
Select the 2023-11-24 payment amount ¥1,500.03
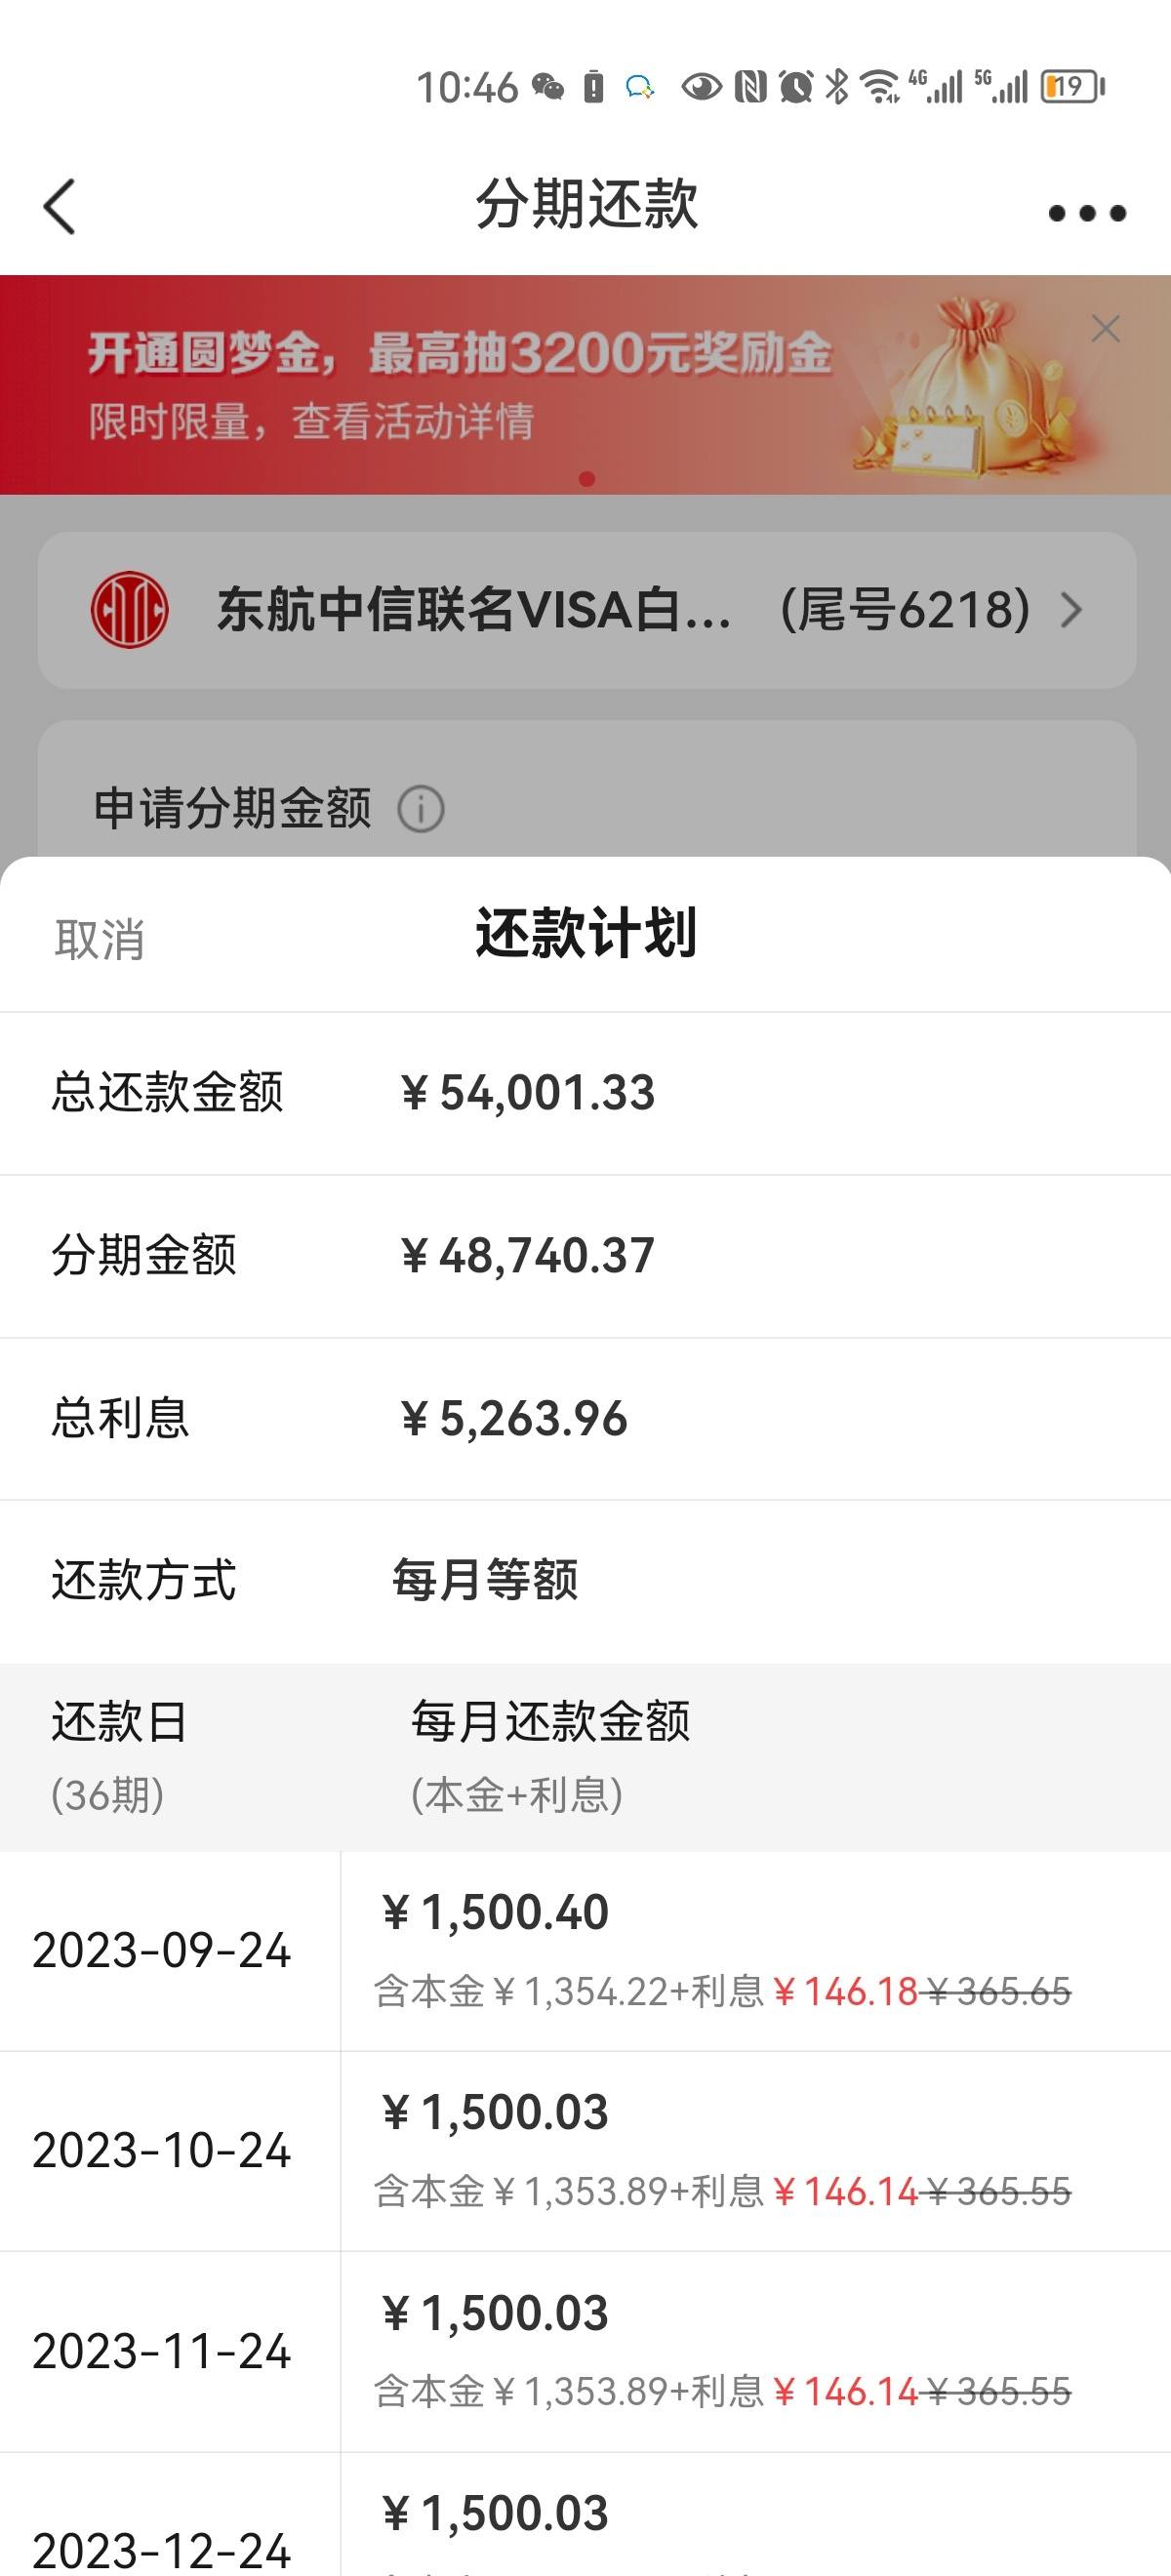point(495,2313)
